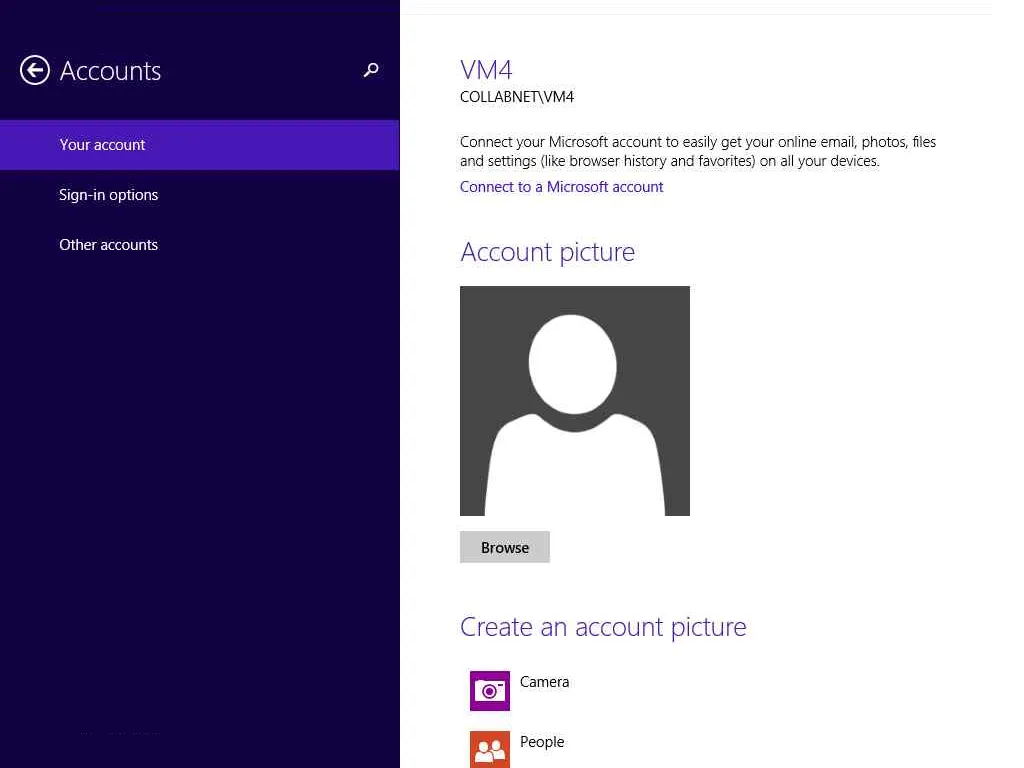Click the Account picture heading
This screenshot has width=1024, height=768.
[x=547, y=252]
